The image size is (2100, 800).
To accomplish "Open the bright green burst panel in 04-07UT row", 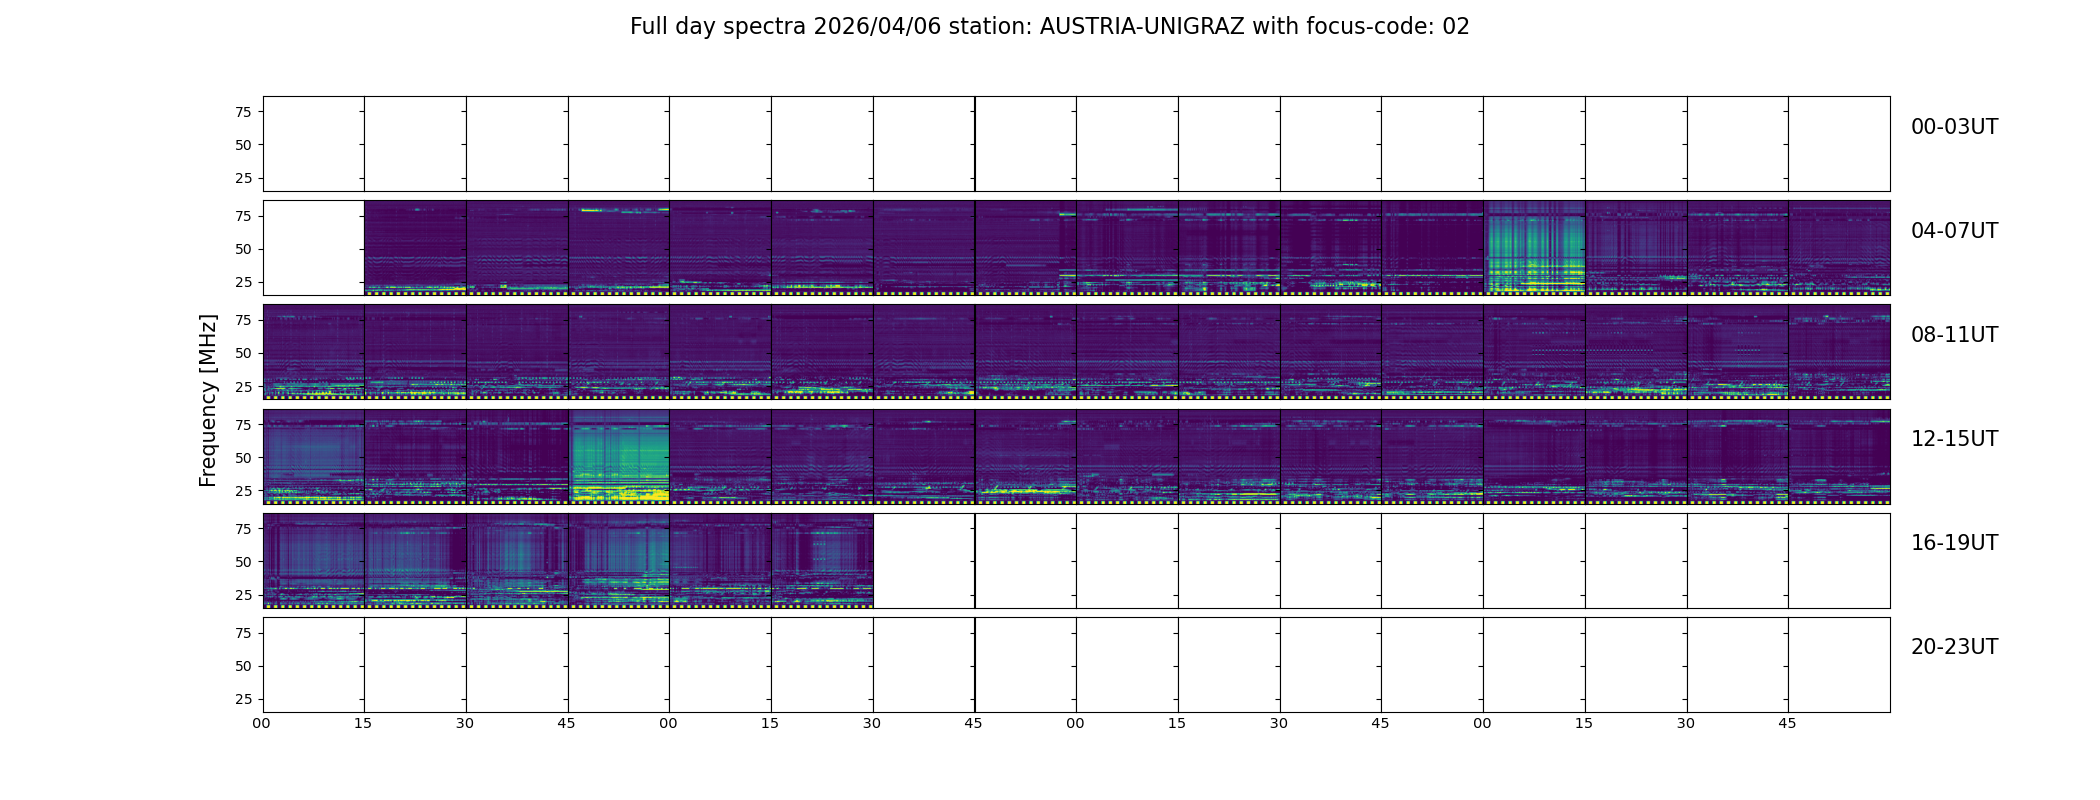I will point(1534,248).
